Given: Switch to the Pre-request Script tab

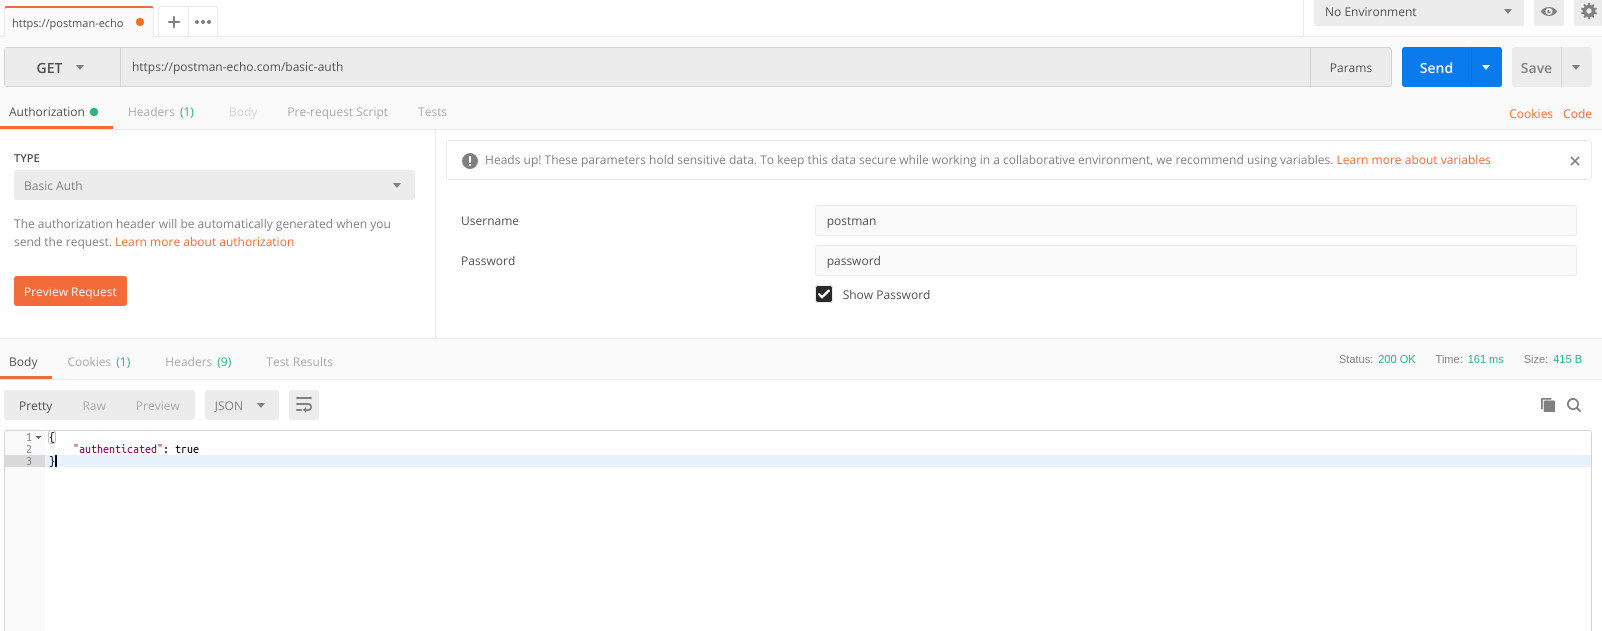Looking at the screenshot, I should pyautogui.click(x=337, y=112).
